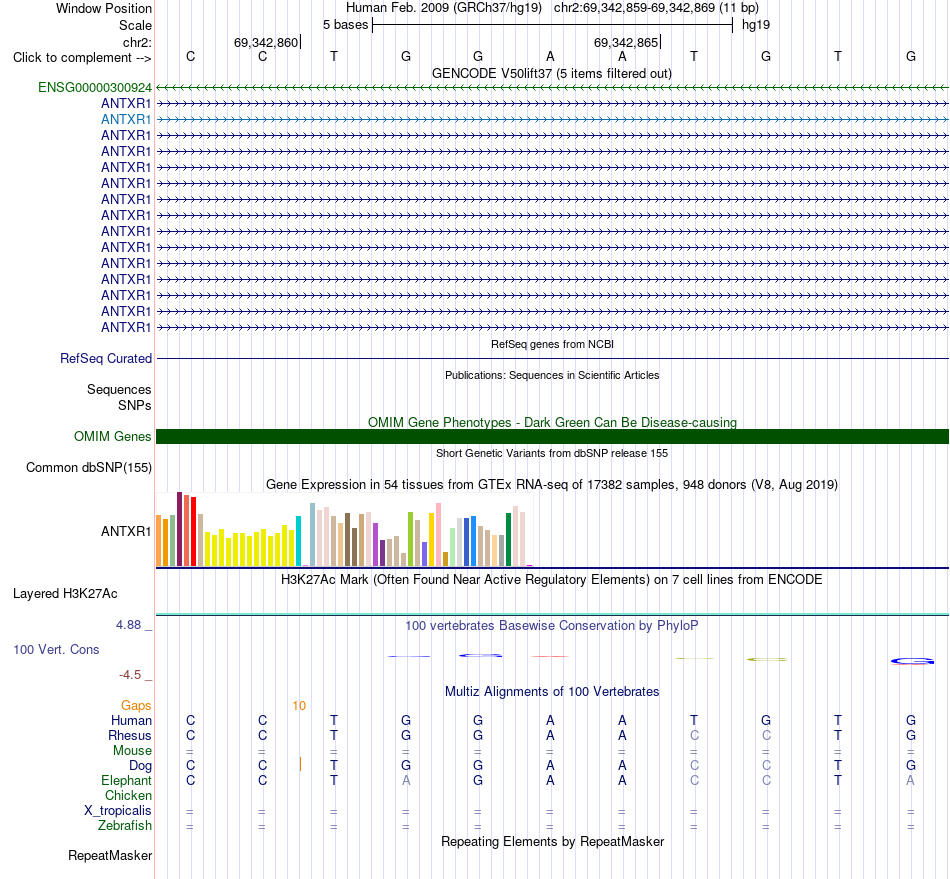Click the orange insertion bar in Dog row

click(x=301, y=765)
